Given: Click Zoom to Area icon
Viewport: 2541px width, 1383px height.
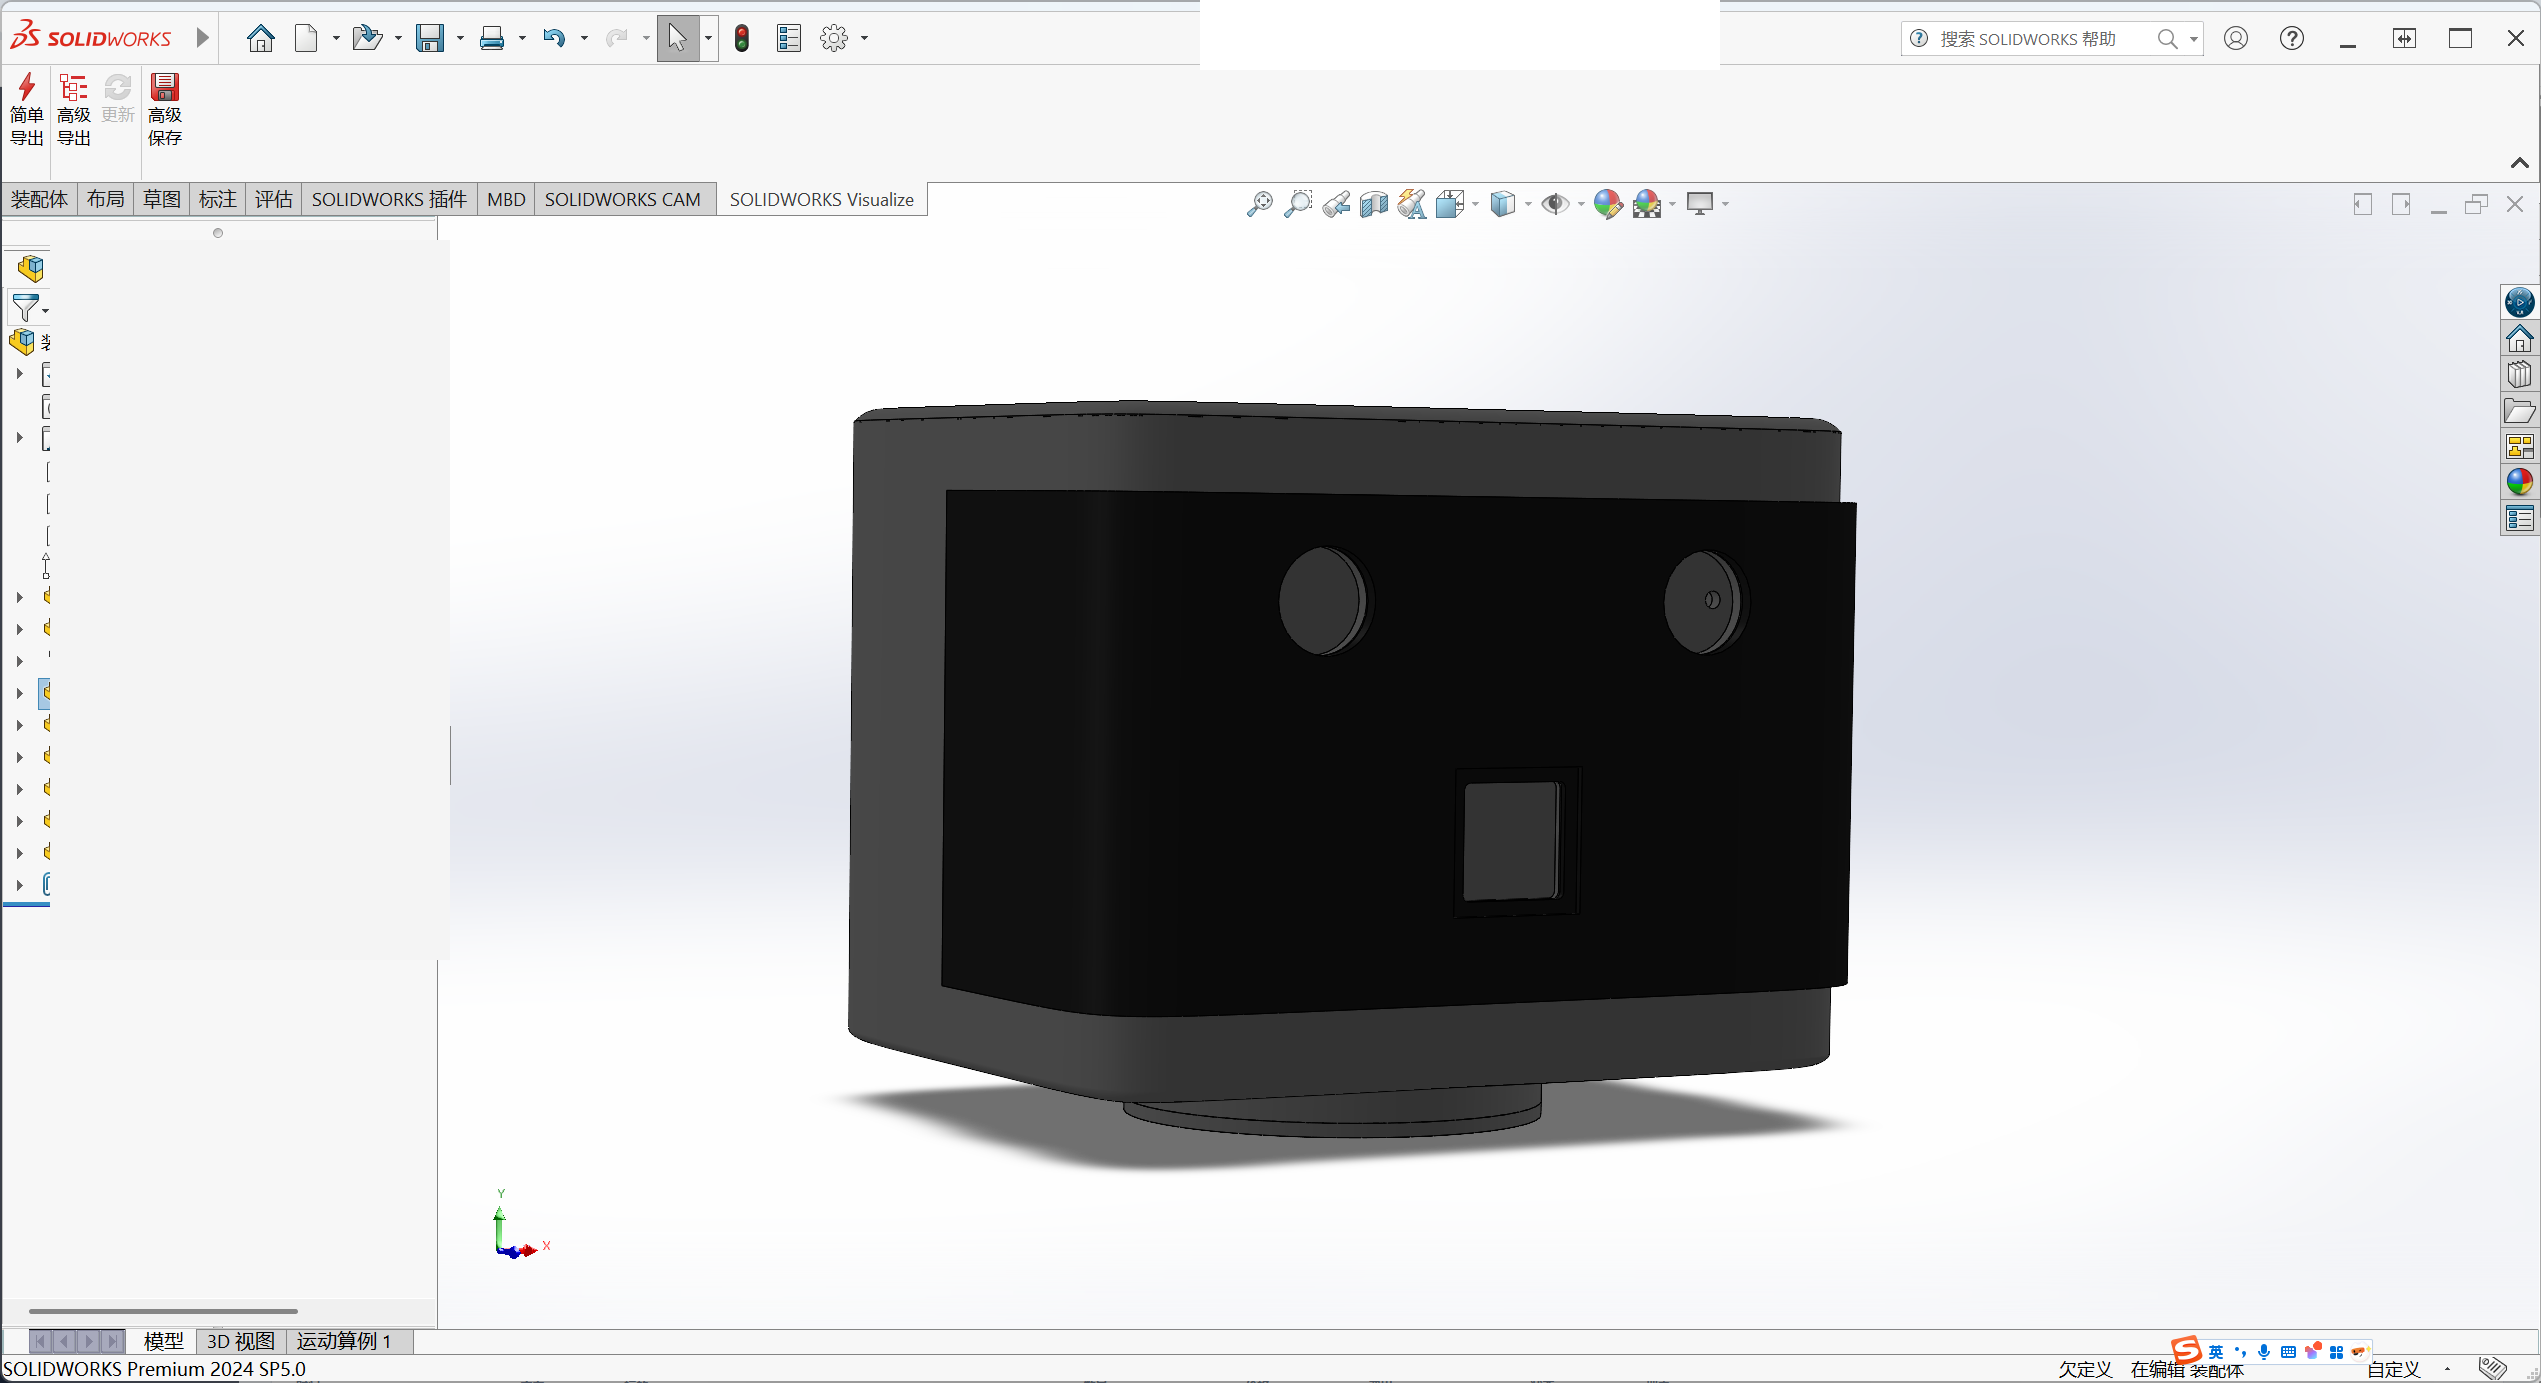Looking at the screenshot, I should 1297,204.
